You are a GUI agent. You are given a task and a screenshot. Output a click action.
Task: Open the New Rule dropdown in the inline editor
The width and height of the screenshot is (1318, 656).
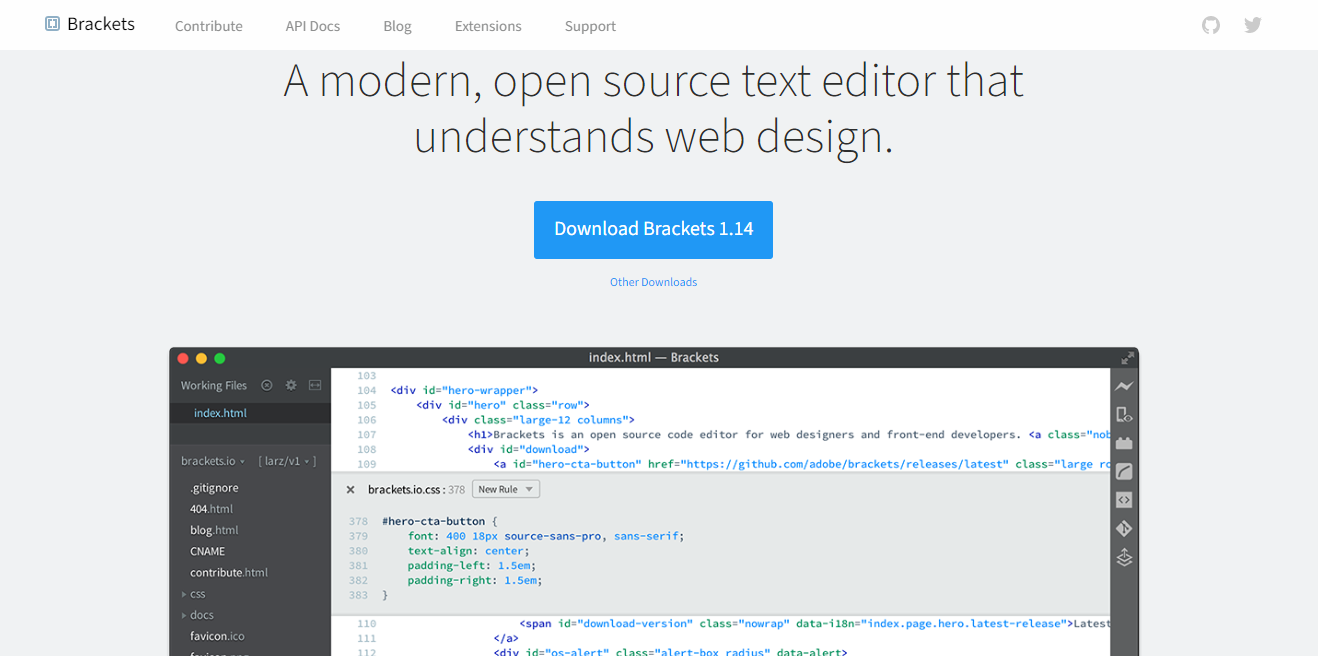[505, 488]
